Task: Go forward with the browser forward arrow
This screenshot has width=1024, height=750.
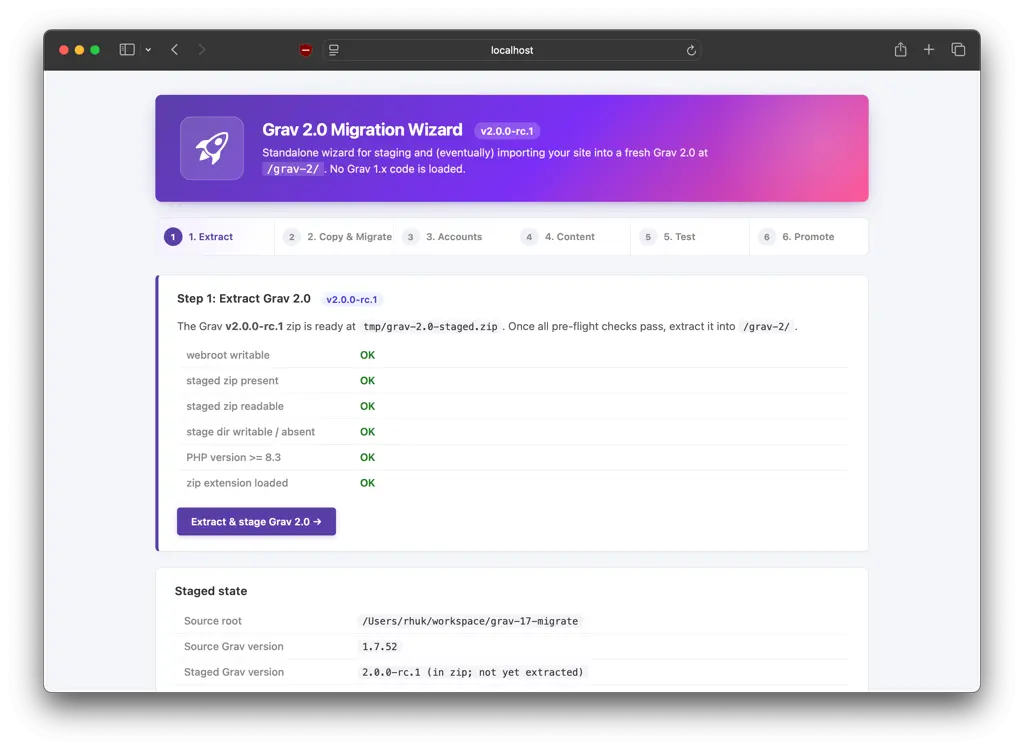Action: [x=201, y=50]
